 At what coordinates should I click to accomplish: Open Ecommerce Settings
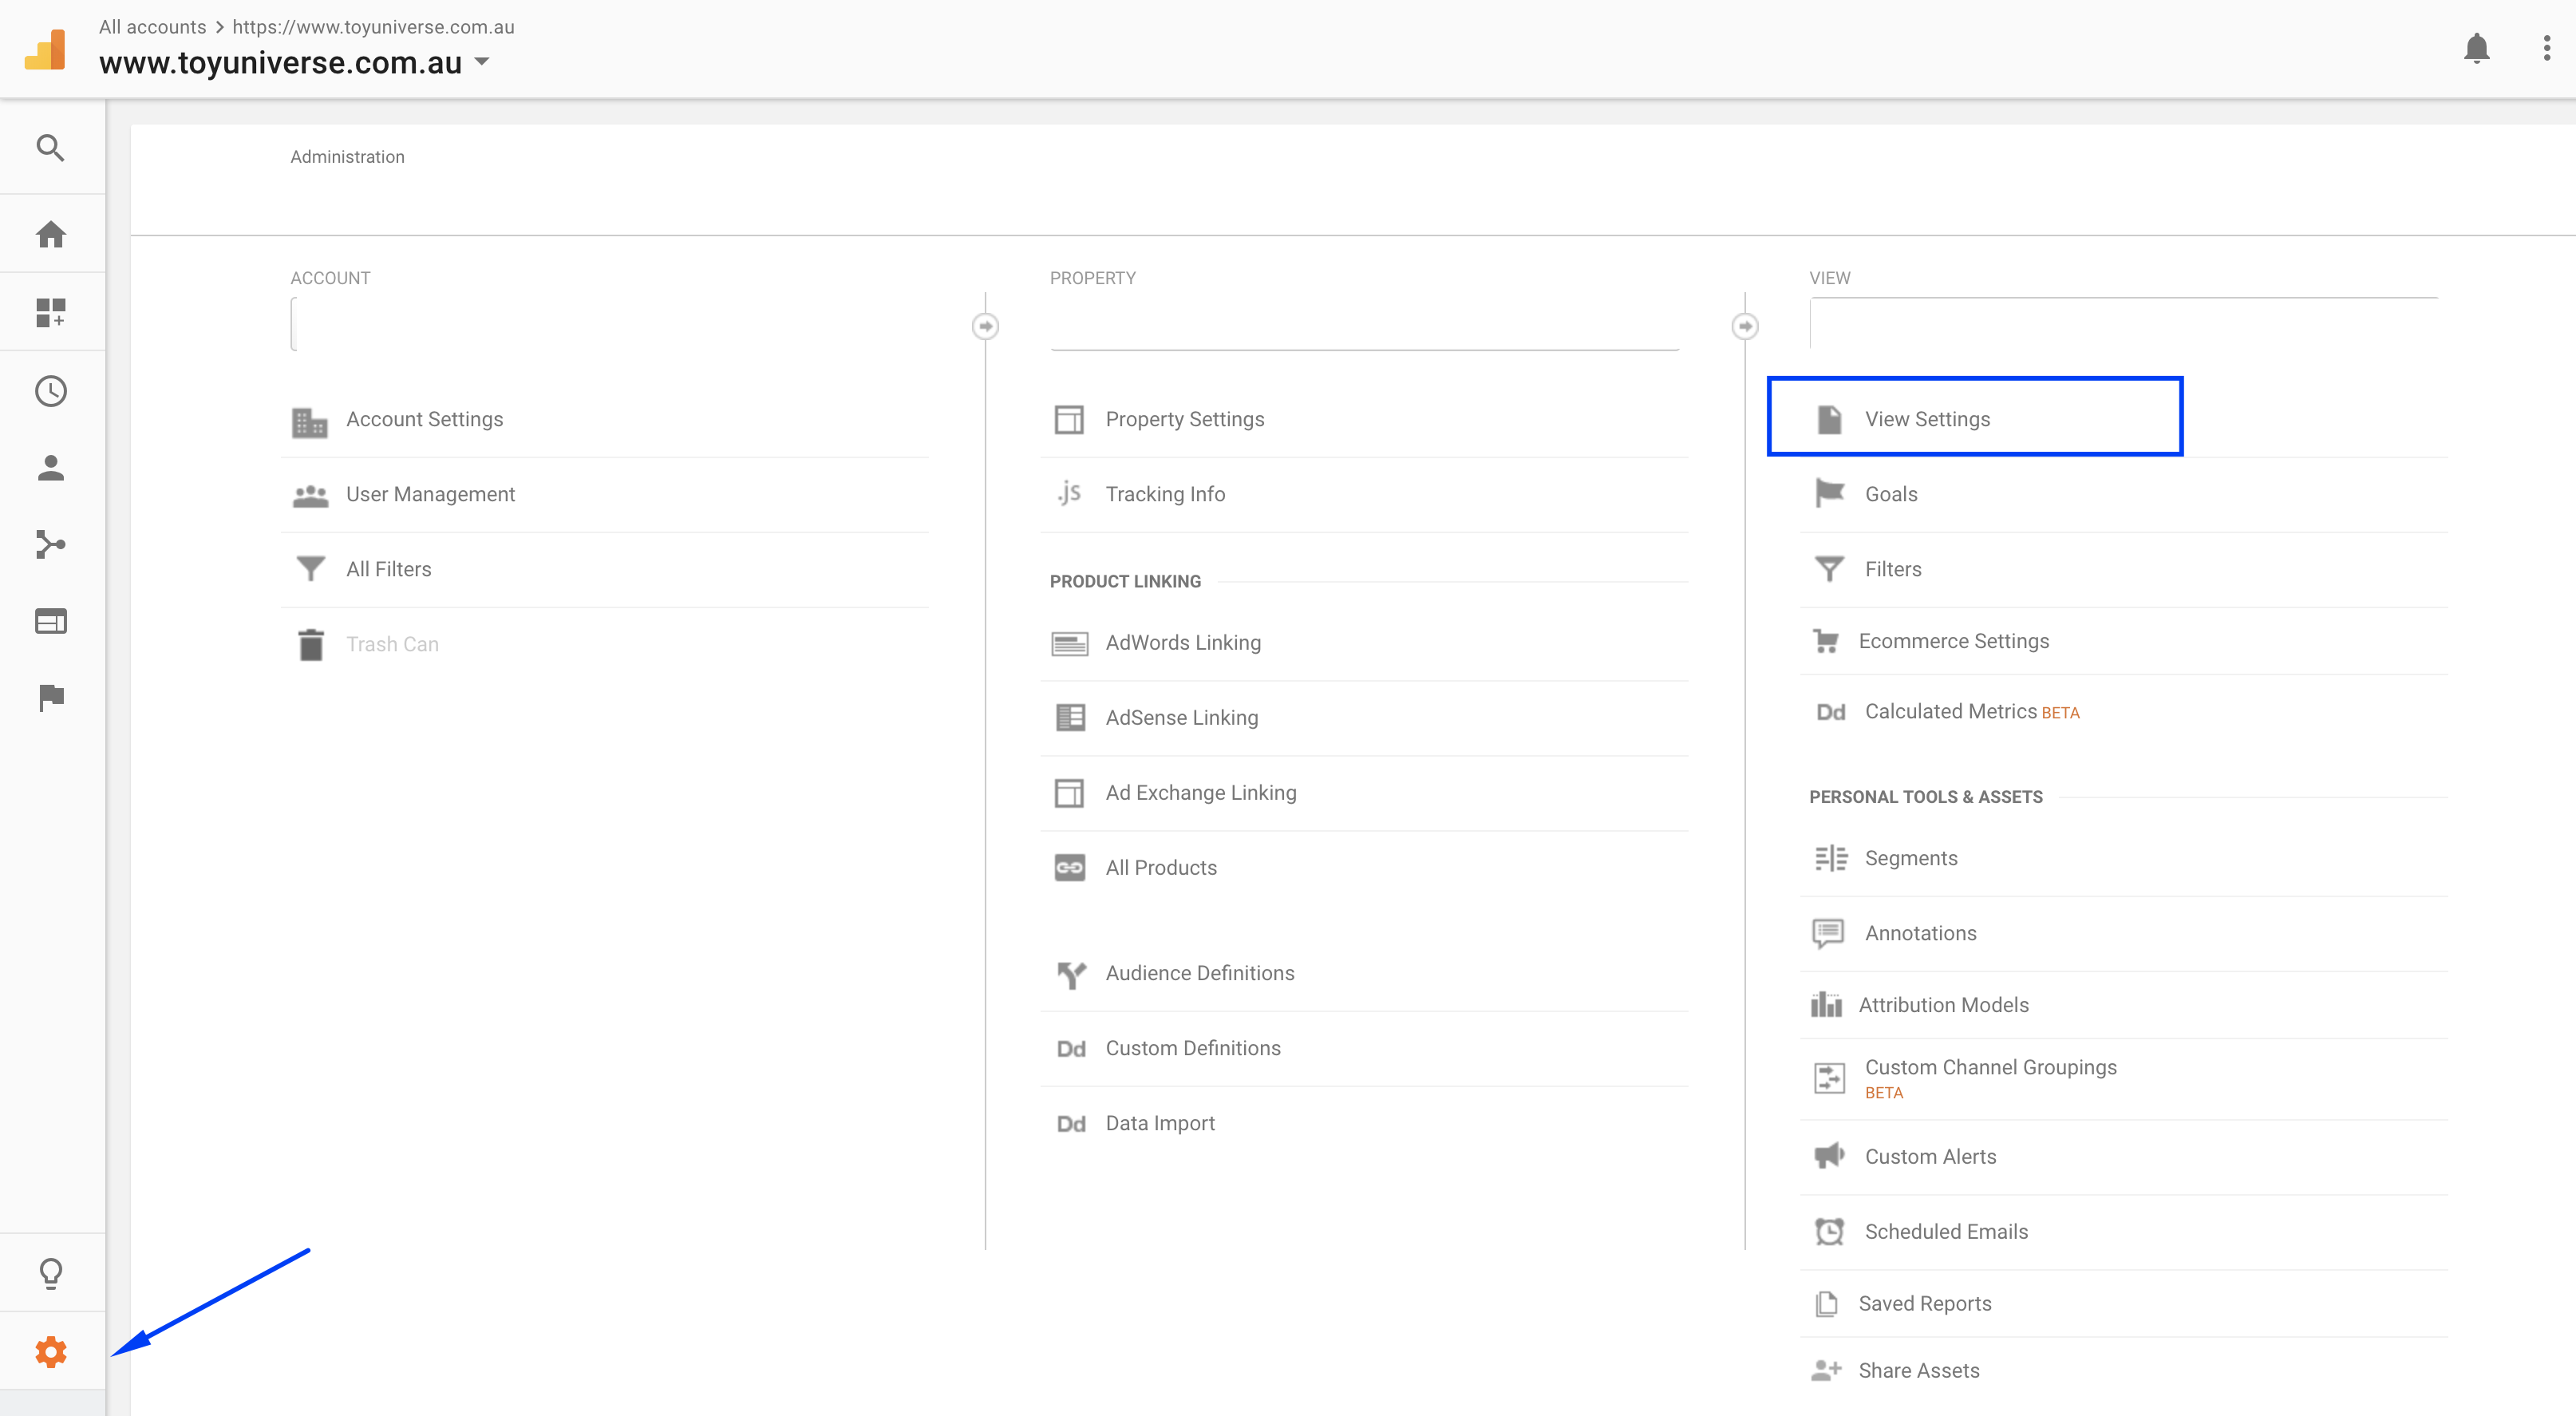1954,641
